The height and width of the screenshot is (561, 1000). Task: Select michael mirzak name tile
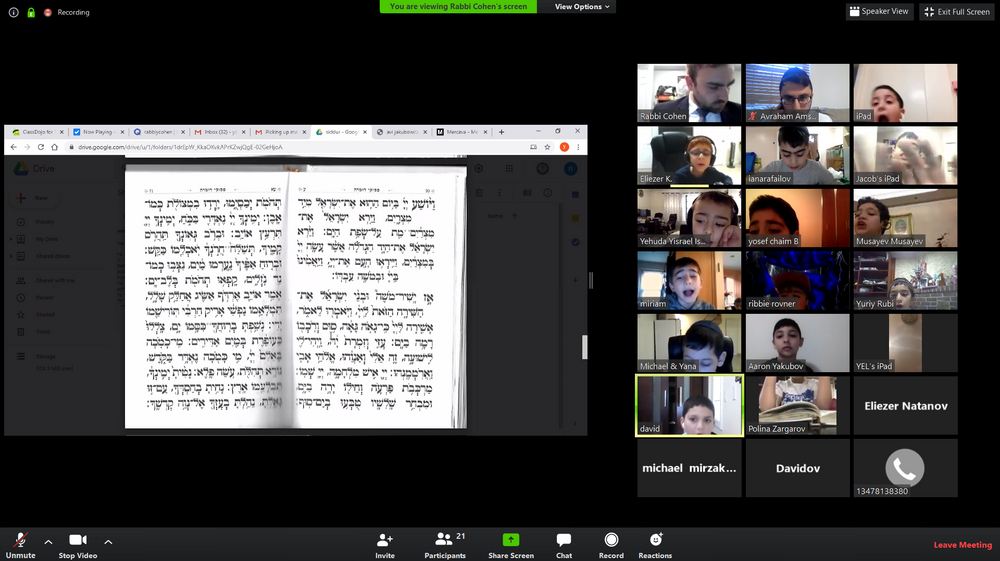[689, 468]
